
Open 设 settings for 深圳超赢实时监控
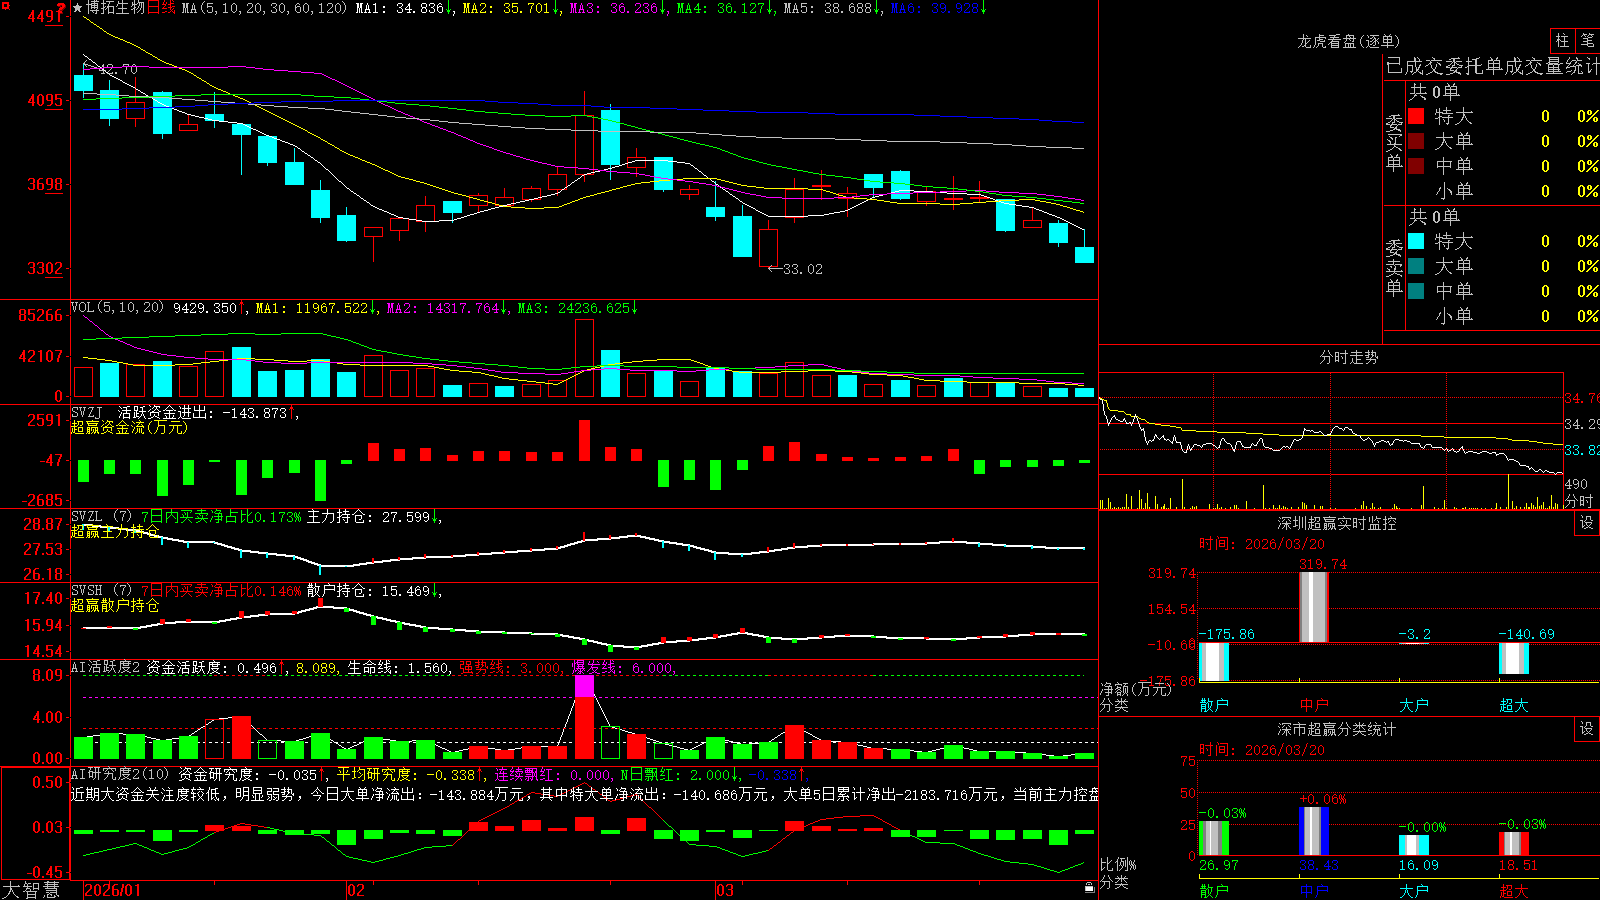1587,523
